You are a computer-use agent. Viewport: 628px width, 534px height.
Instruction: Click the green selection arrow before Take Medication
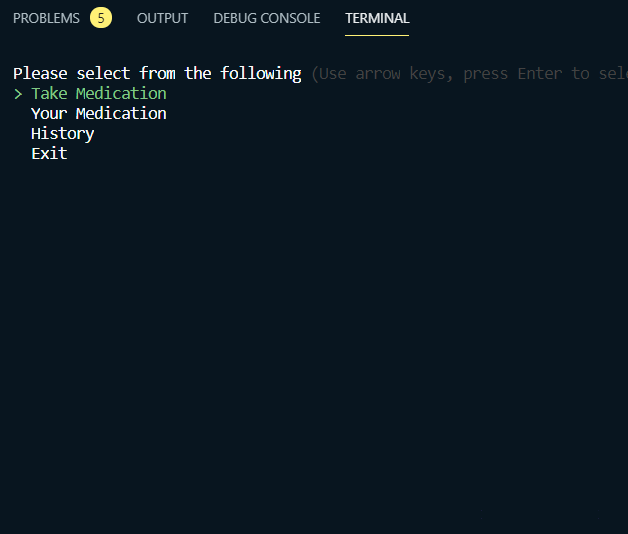coord(18,94)
